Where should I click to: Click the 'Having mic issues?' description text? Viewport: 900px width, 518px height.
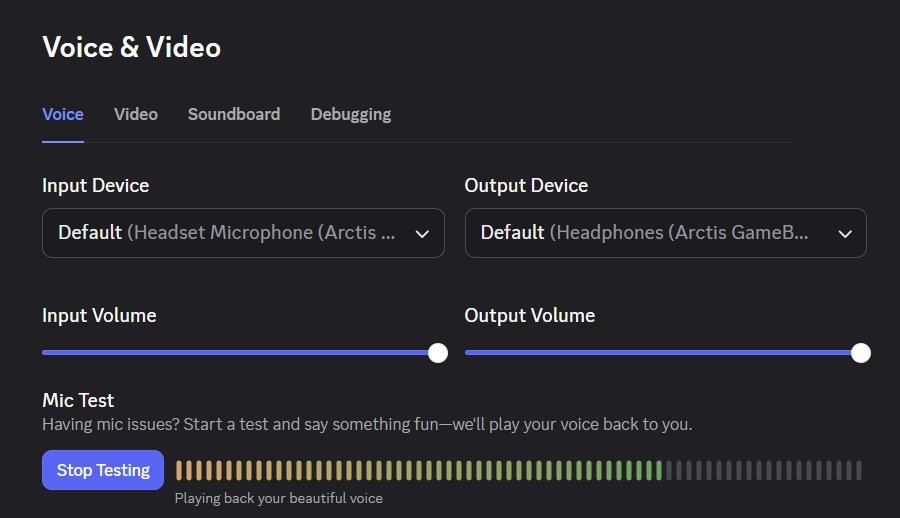click(367, 424)
